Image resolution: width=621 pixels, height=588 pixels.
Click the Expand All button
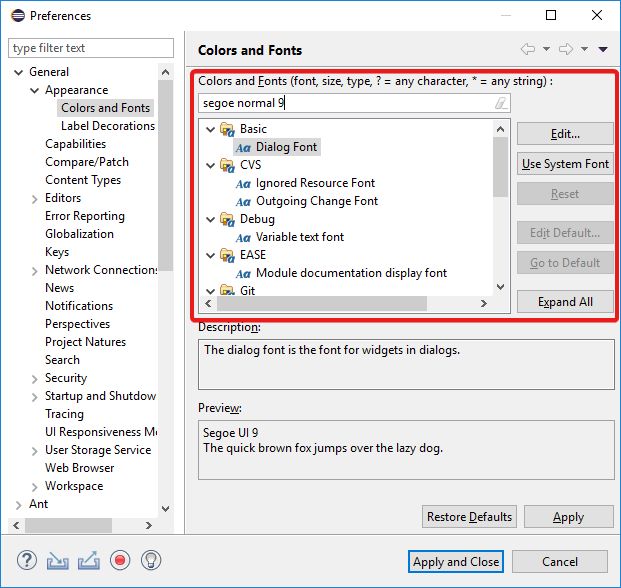[565, 302]
